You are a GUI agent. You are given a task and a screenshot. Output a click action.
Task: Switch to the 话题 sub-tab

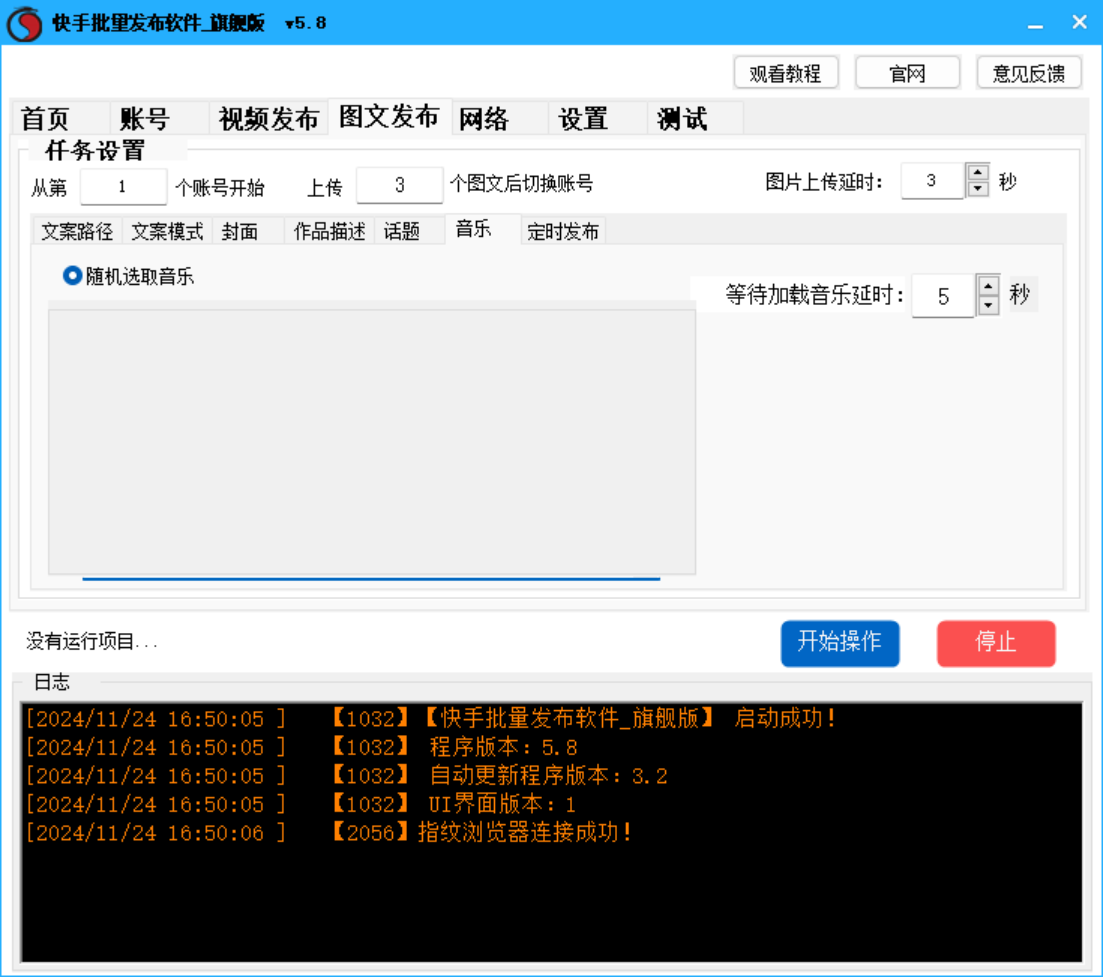click(409, 231)
